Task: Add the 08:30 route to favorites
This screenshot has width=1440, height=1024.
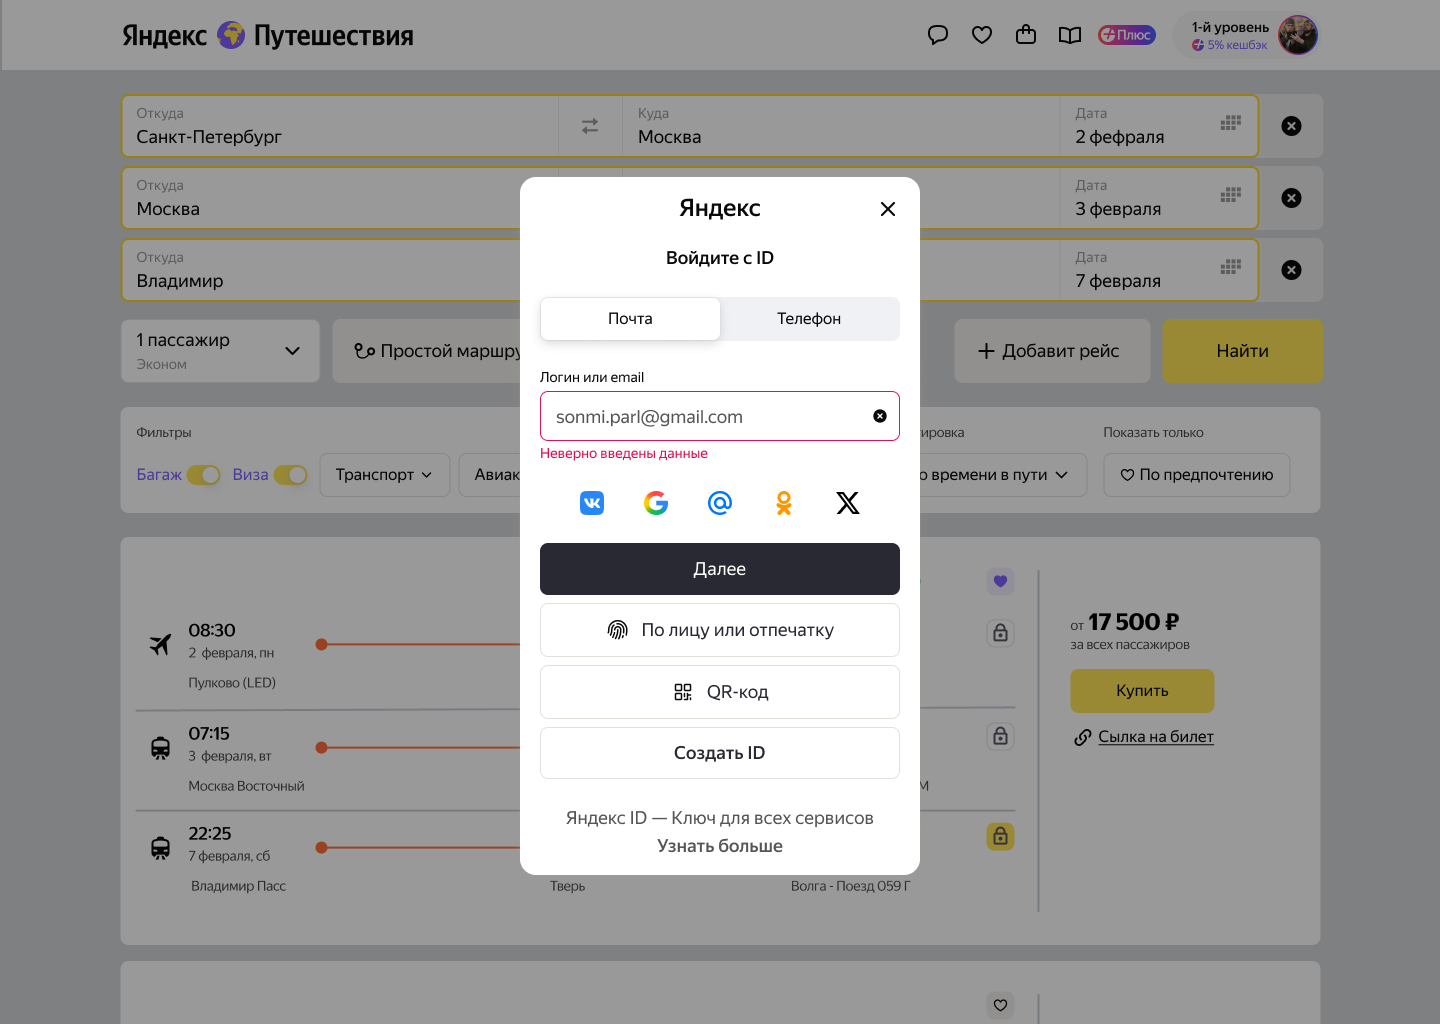Action: [x=1001, y=581]
